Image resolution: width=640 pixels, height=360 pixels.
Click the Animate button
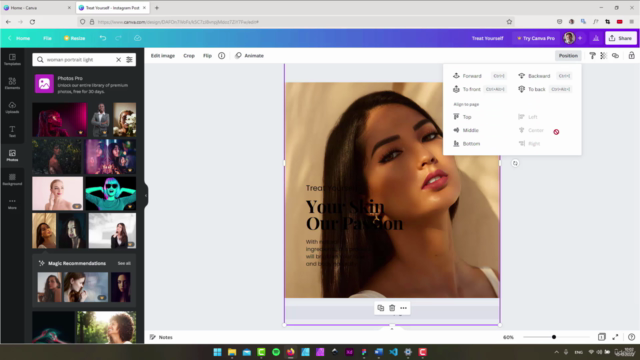(x=249, y=56)
